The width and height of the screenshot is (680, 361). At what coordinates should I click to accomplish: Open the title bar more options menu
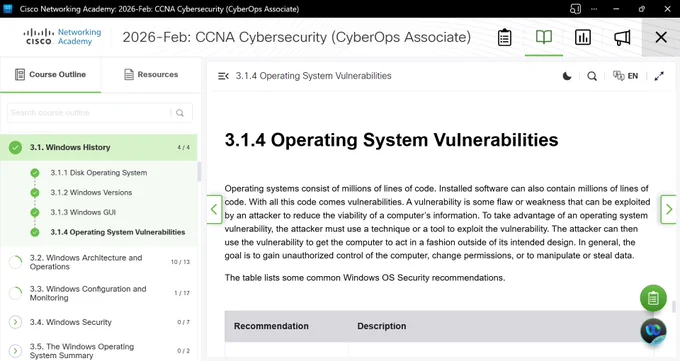tap(594, 9)
